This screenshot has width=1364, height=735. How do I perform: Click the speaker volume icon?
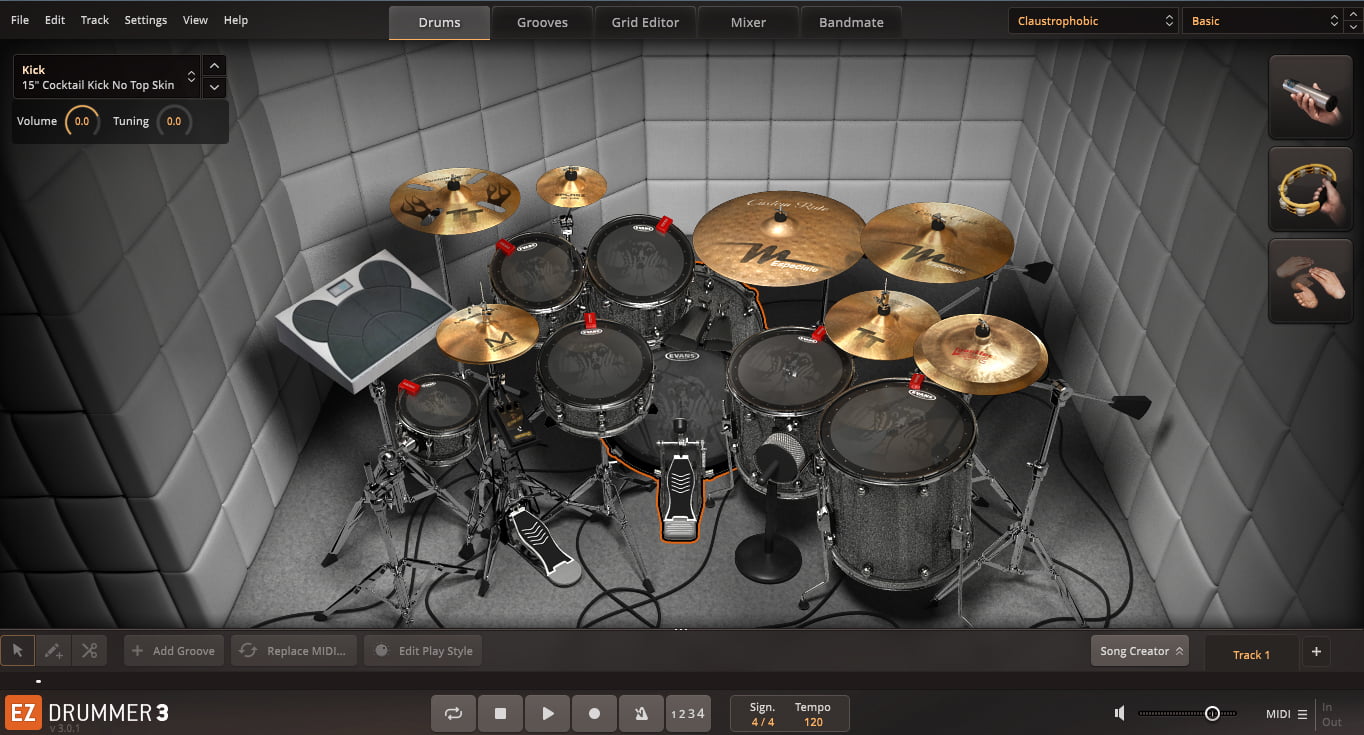point(1120,713)
